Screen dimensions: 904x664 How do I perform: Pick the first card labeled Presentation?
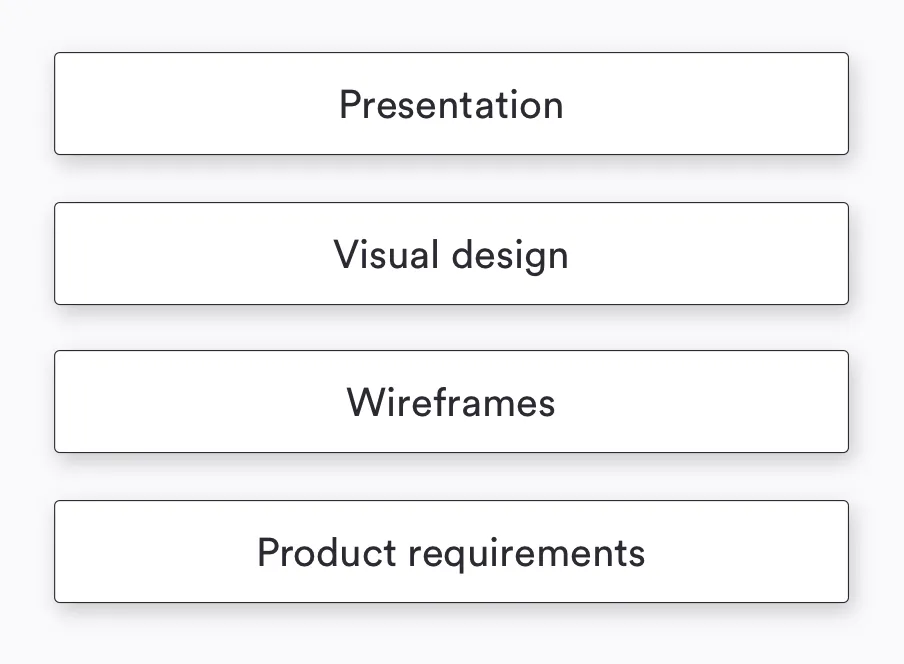451,104
